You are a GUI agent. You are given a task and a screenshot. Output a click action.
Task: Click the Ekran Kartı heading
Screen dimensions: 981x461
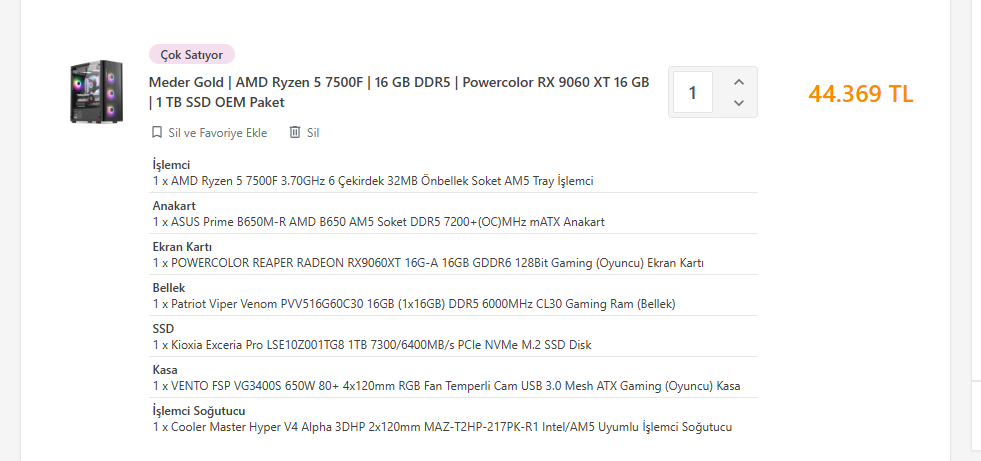click(182, 247)
